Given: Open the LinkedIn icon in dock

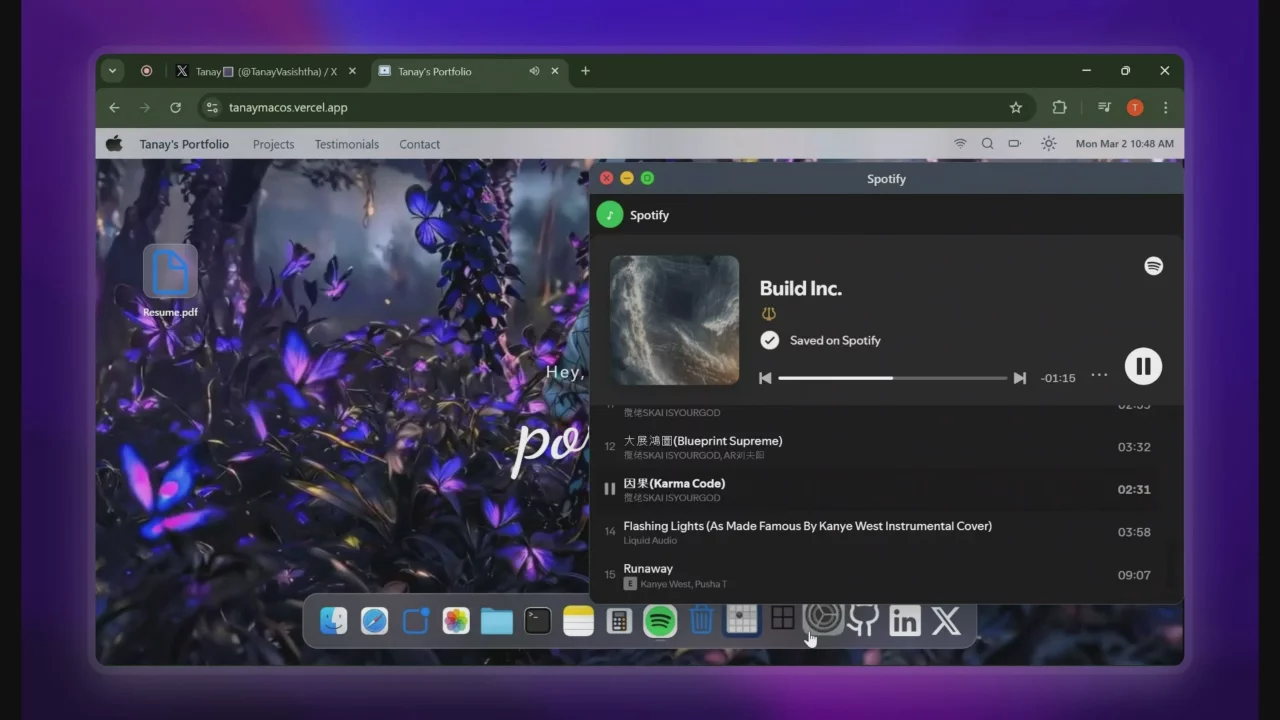Looking at the screenshot, I should [x=905, y=621].
